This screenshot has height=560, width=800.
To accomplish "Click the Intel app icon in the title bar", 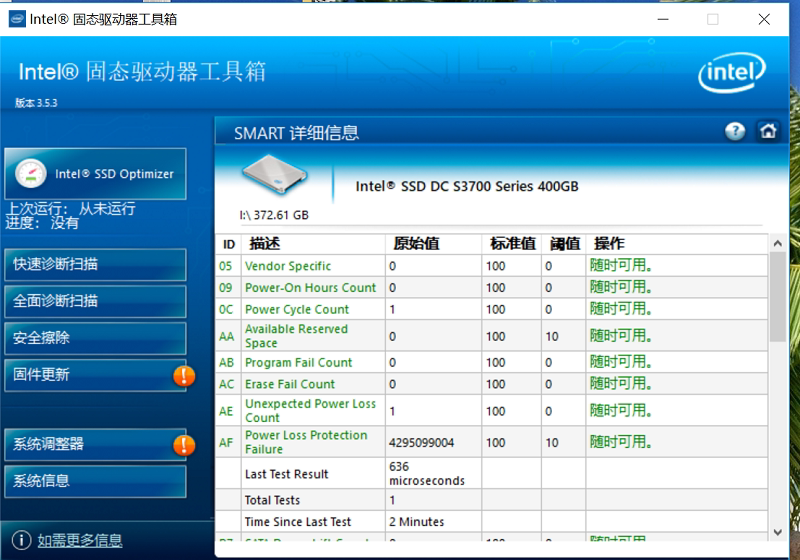I will [17, 19].
